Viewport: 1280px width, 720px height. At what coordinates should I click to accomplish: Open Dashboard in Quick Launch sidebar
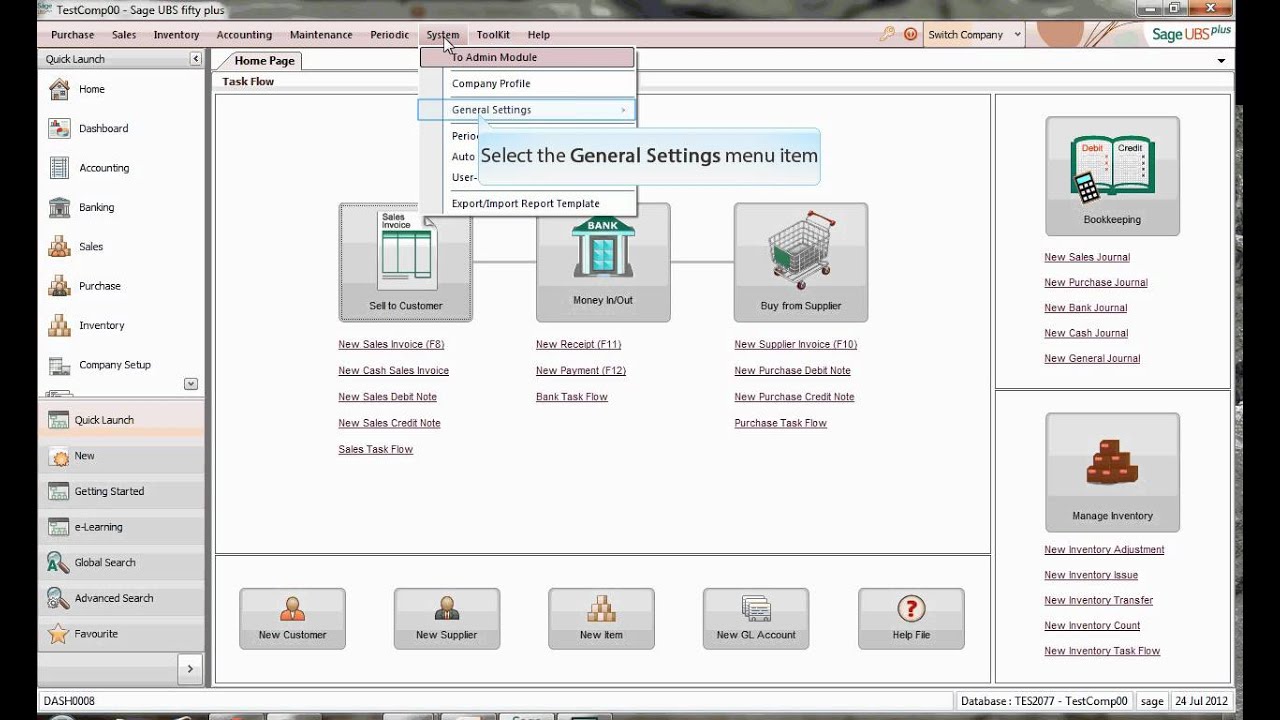pyautogui.click(x=104, y=128)
